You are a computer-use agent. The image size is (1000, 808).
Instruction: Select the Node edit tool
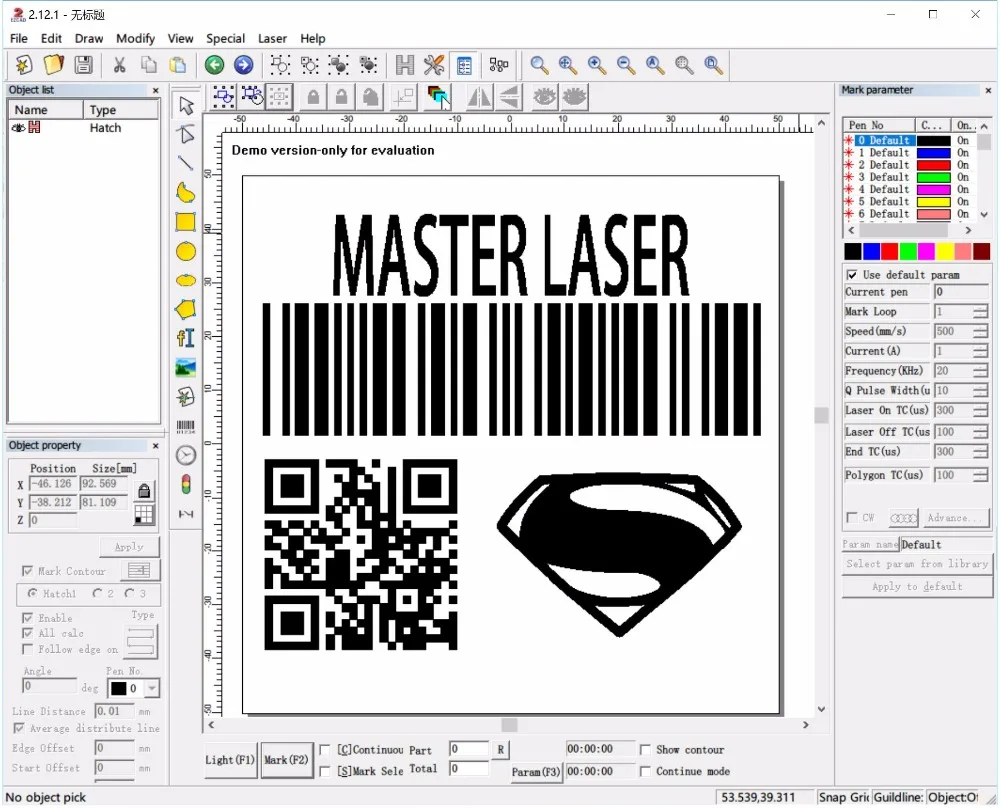pos(186,135)
